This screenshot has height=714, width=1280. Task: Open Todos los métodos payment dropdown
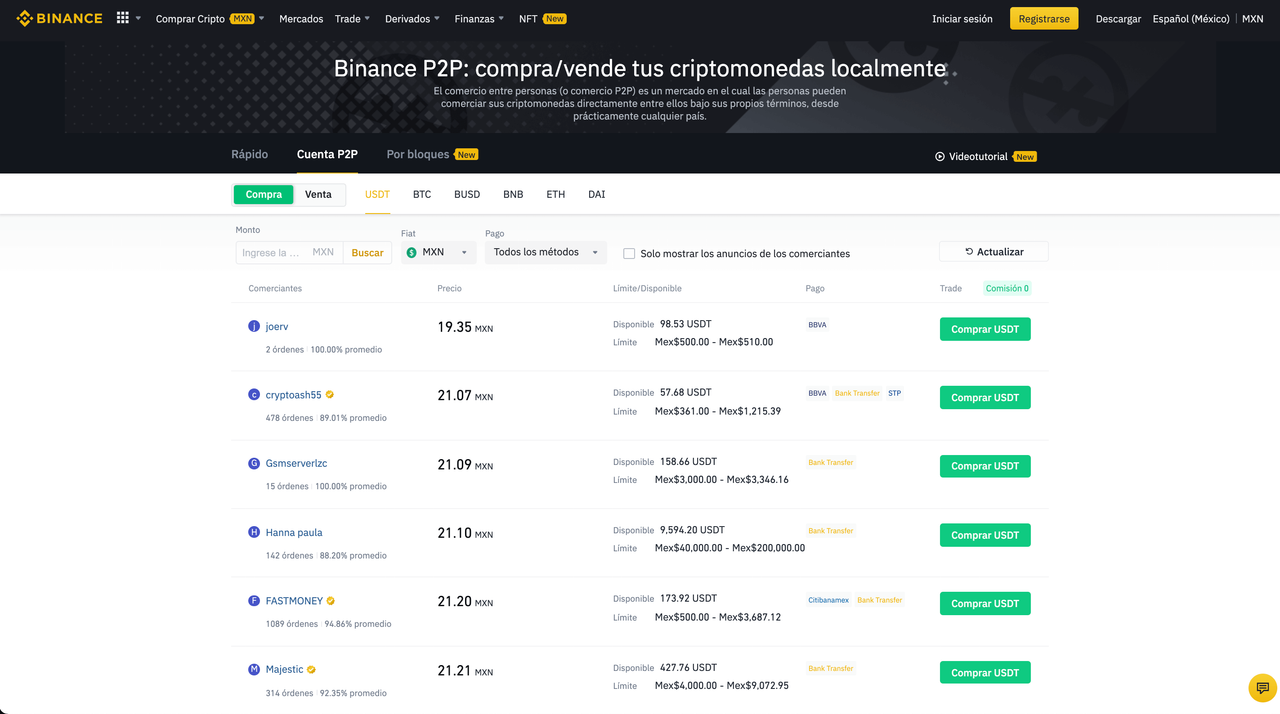click(x=546, y=252)
